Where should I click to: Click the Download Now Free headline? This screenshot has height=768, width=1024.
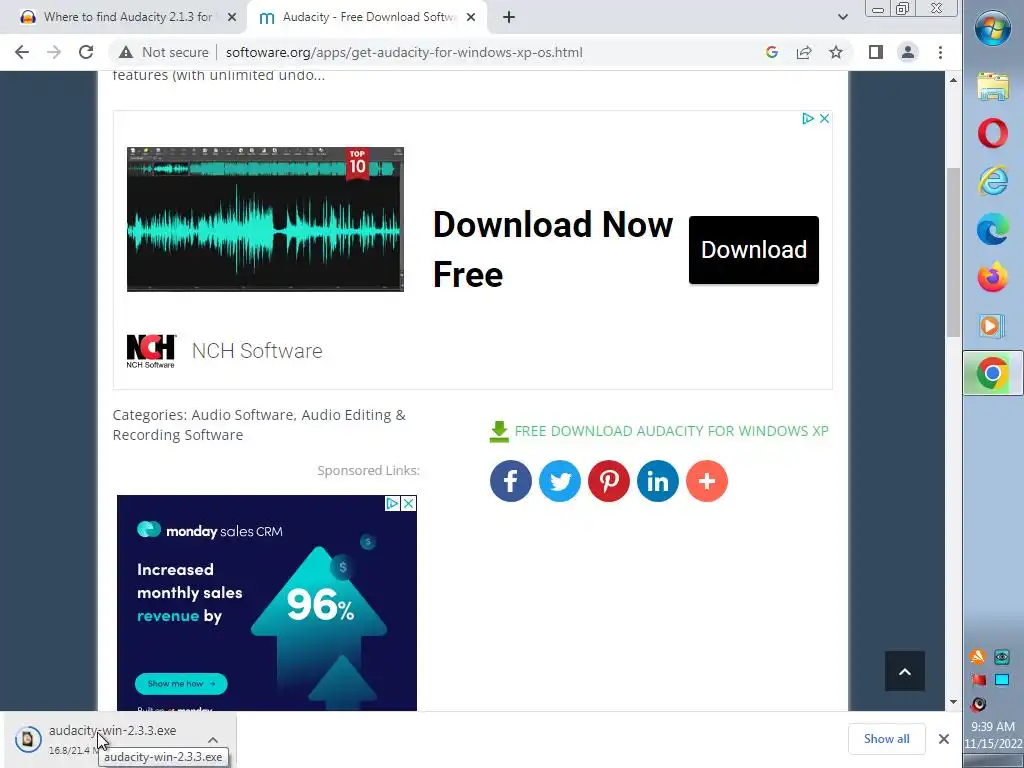click(x=552, y=249)
